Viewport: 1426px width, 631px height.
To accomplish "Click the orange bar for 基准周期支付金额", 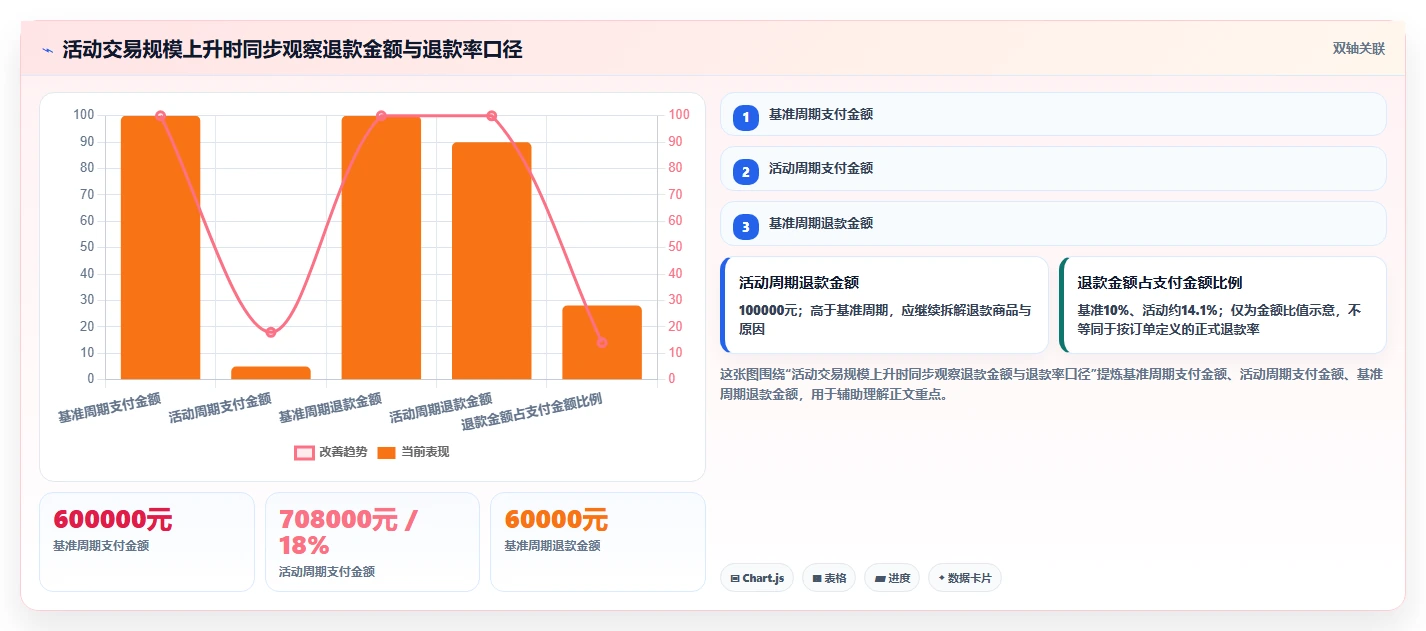I will (160, 248).
